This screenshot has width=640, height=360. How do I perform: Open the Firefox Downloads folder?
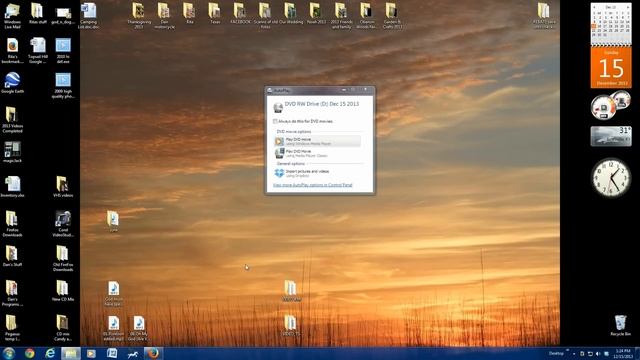[12, 224]
